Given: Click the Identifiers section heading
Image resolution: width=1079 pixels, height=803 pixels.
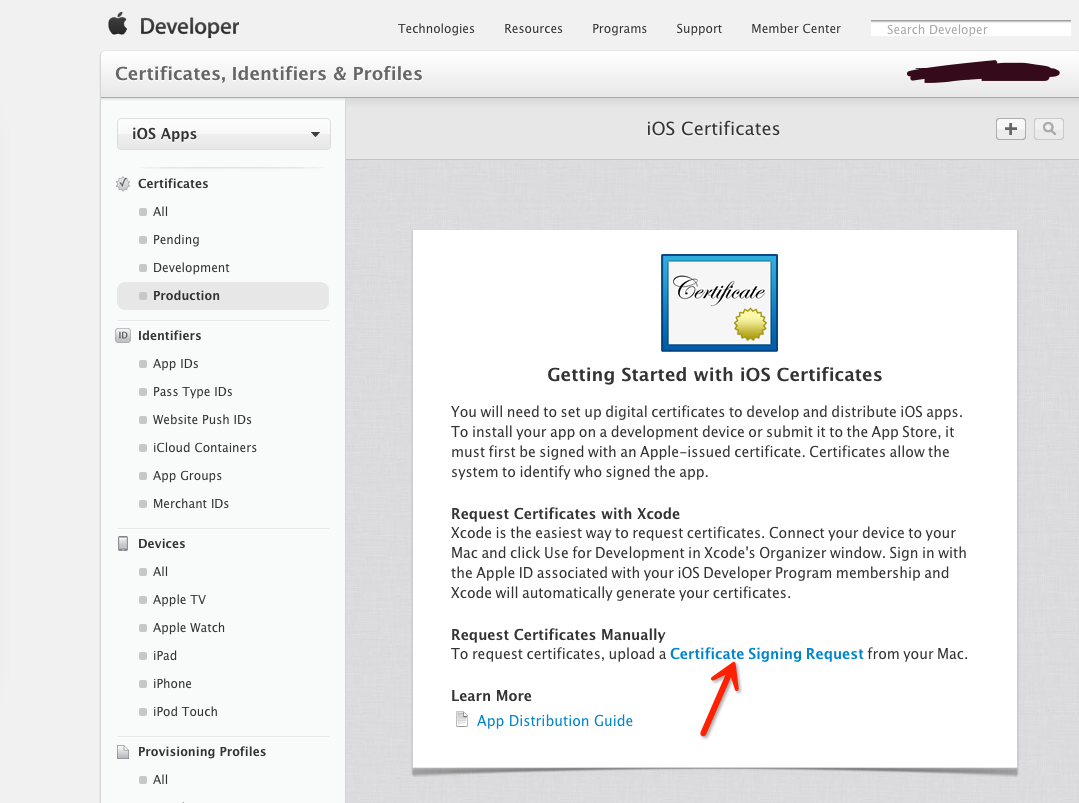Looking at the screenshot, I should [169, 336].
